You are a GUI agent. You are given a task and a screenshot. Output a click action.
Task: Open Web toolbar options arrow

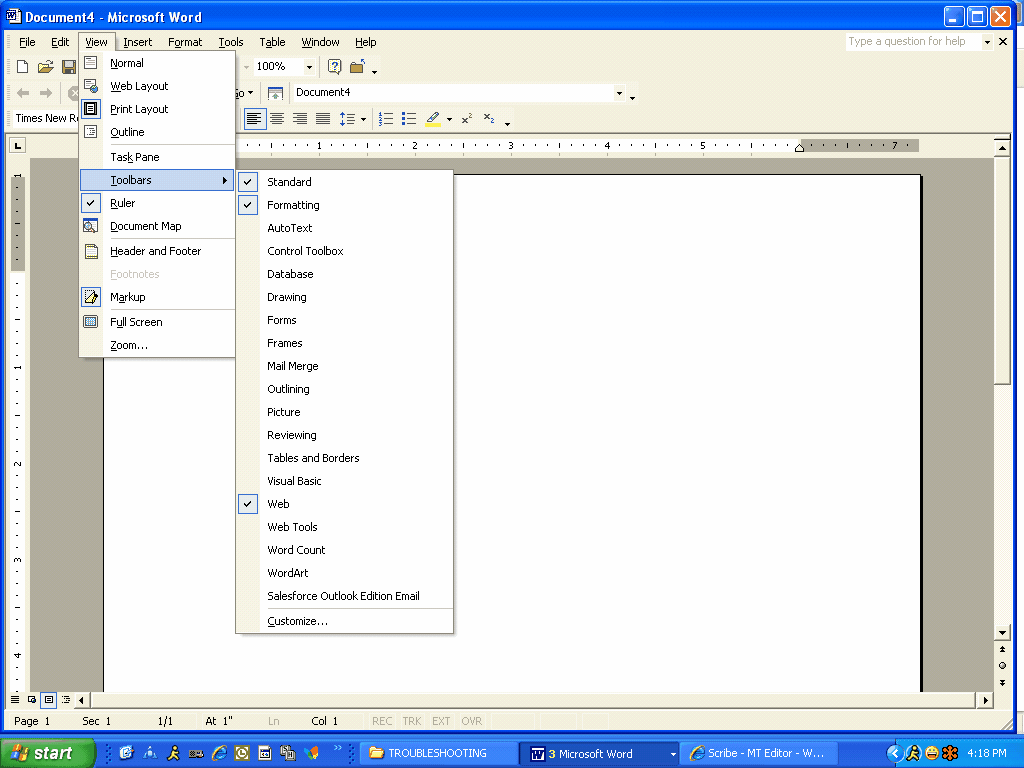pos(632,97)
